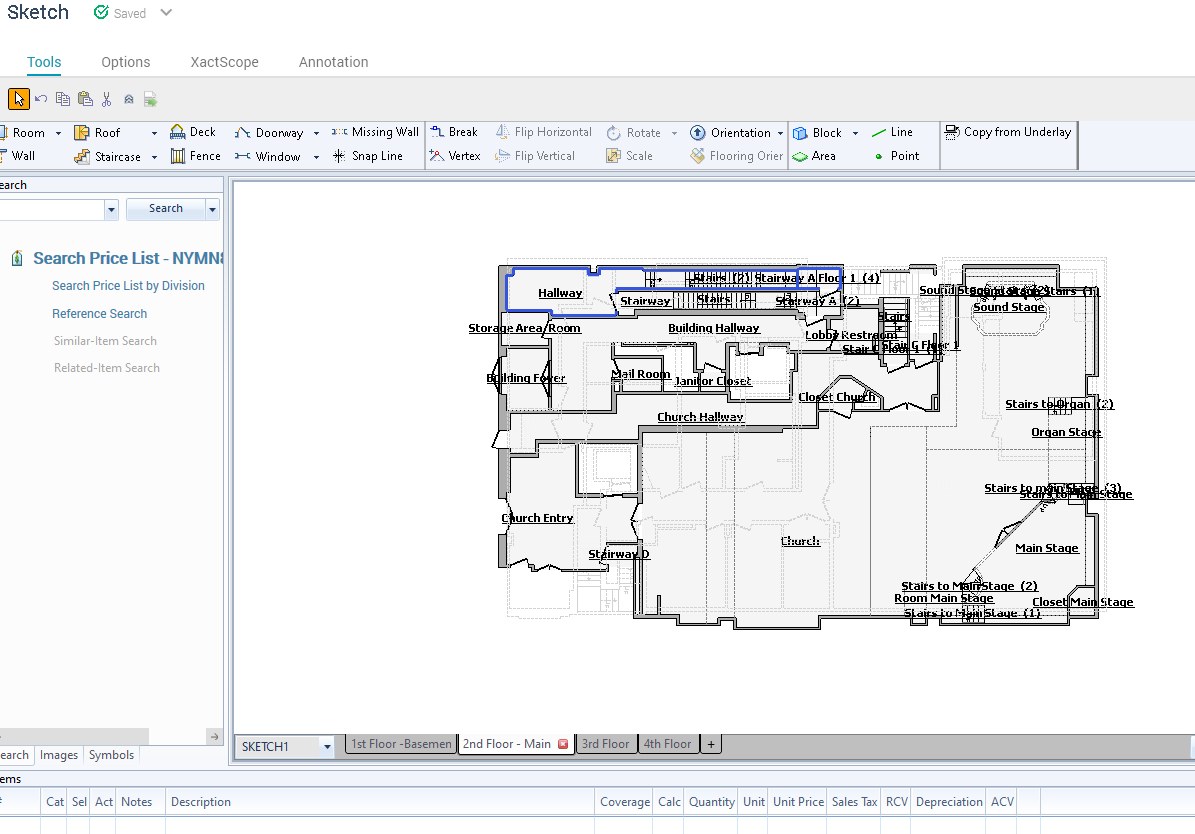Screen dimensions: 1195x834
Task: Close the 2nd Floor - Main tab
Action: pyautogui.click(x=563, y=744)
